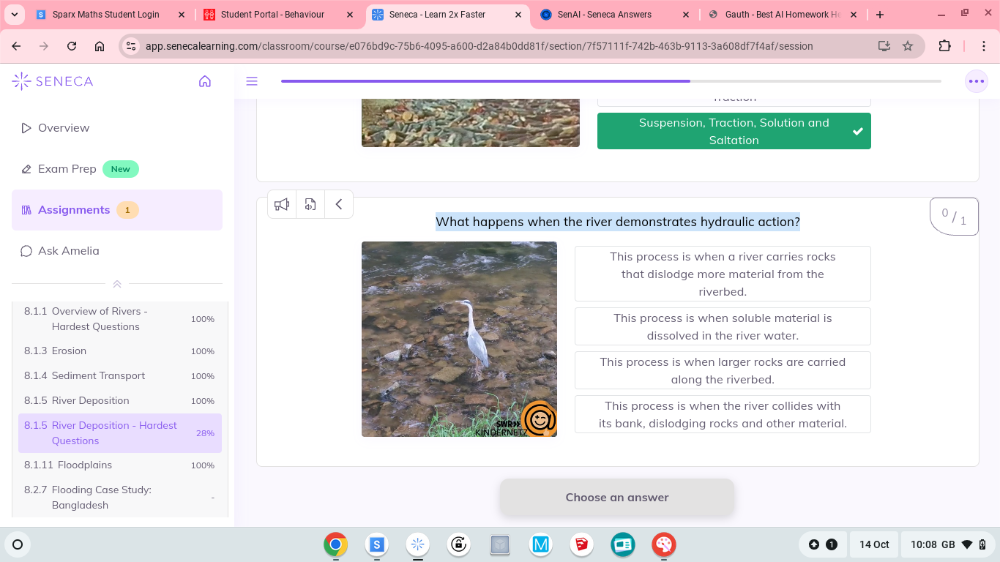The width and height of the screenshot is (1000, 562).
Task: Open the Assignments menu item
Action: pos(74,210)
